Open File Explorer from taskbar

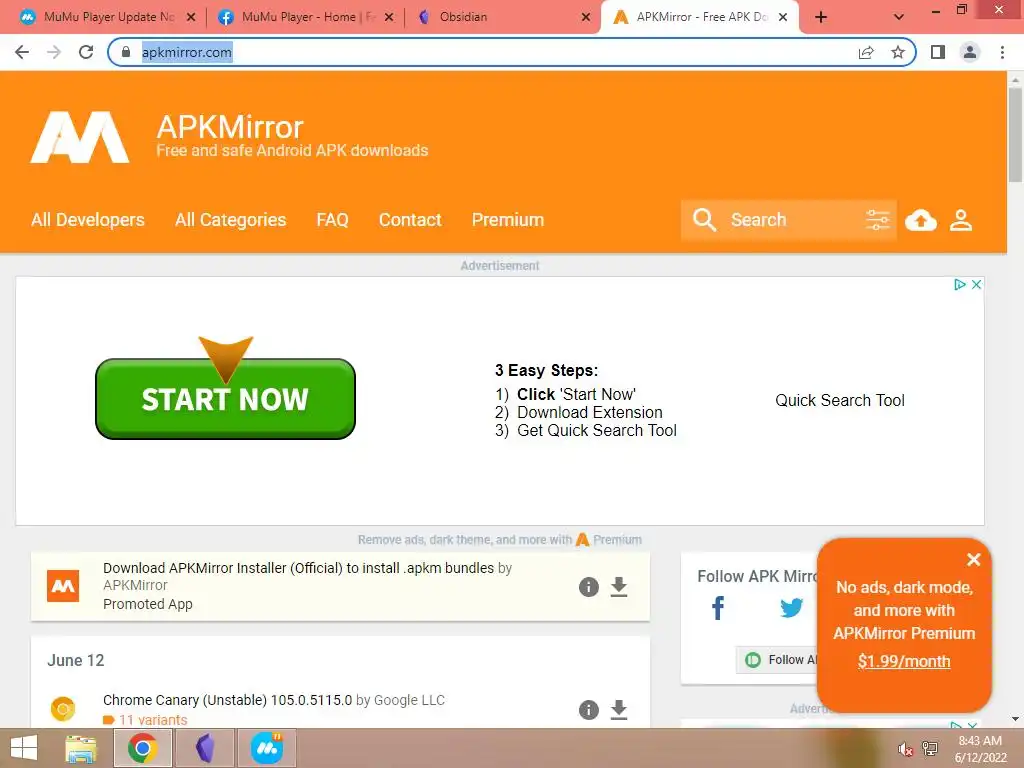point(81,748)
